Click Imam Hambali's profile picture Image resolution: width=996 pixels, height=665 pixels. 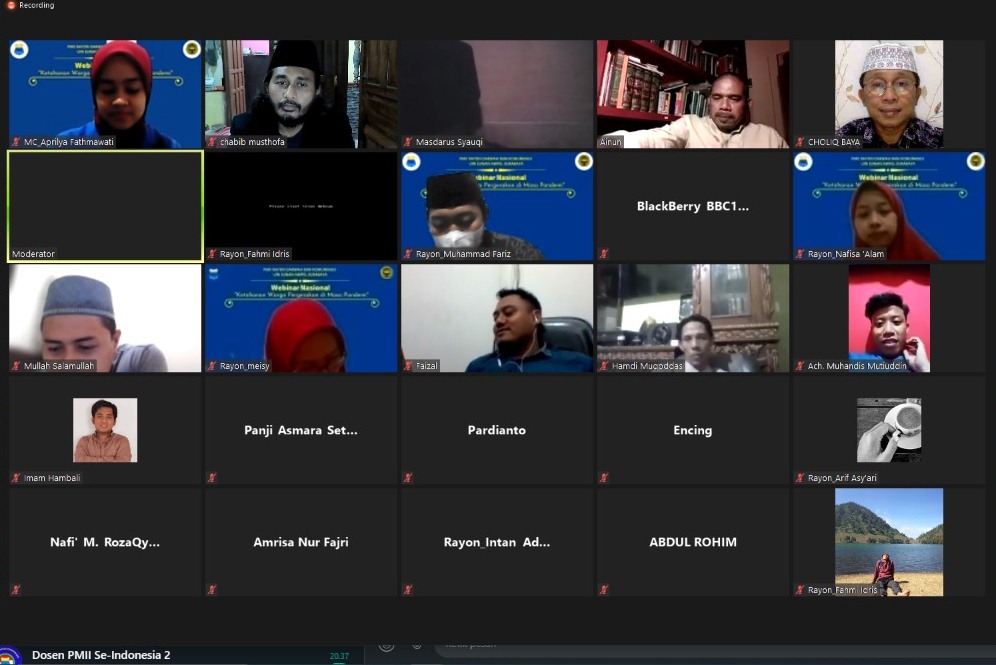point(105,430)
